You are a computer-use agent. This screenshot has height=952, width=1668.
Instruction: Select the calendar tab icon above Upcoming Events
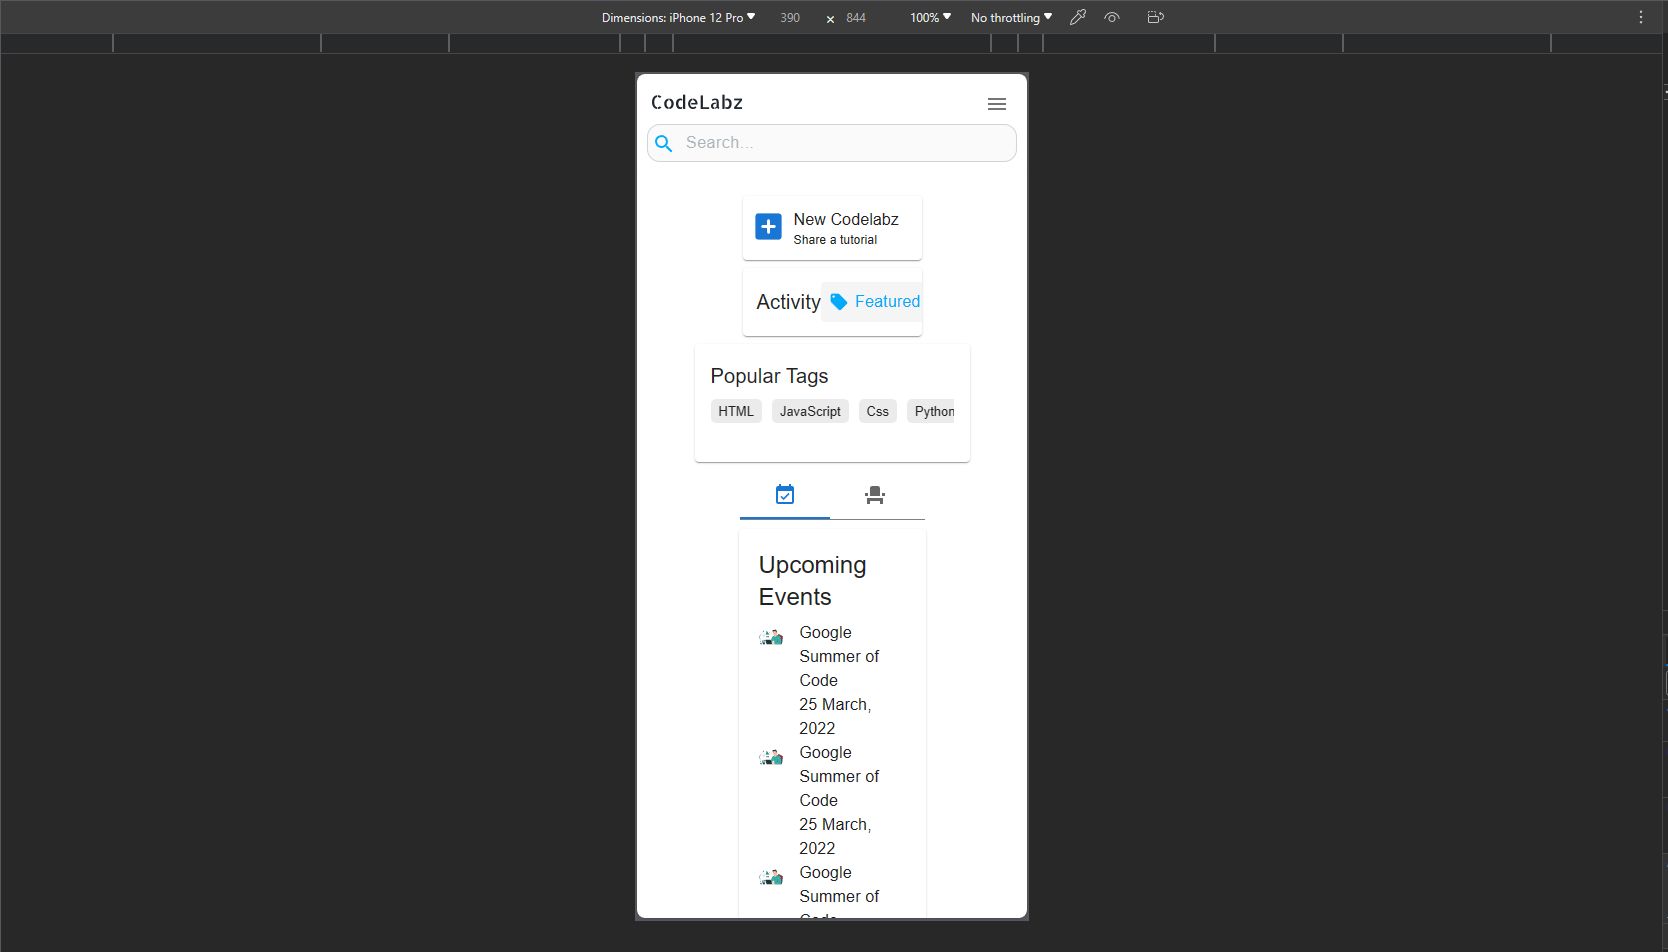coord(785,494)
